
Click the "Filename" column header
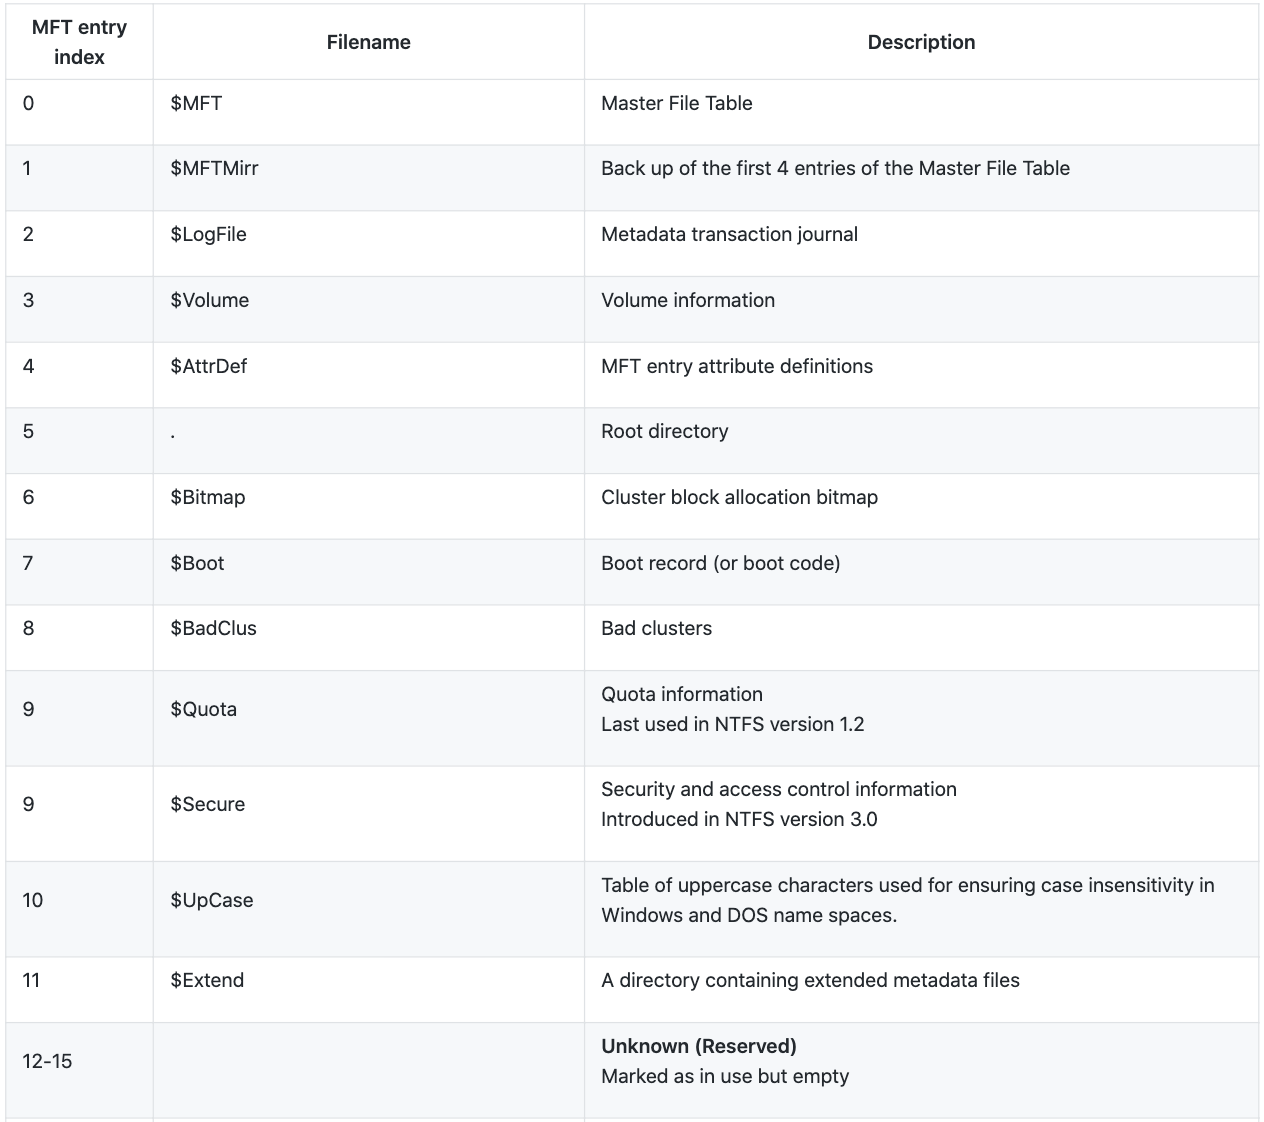tap(368, 42)
